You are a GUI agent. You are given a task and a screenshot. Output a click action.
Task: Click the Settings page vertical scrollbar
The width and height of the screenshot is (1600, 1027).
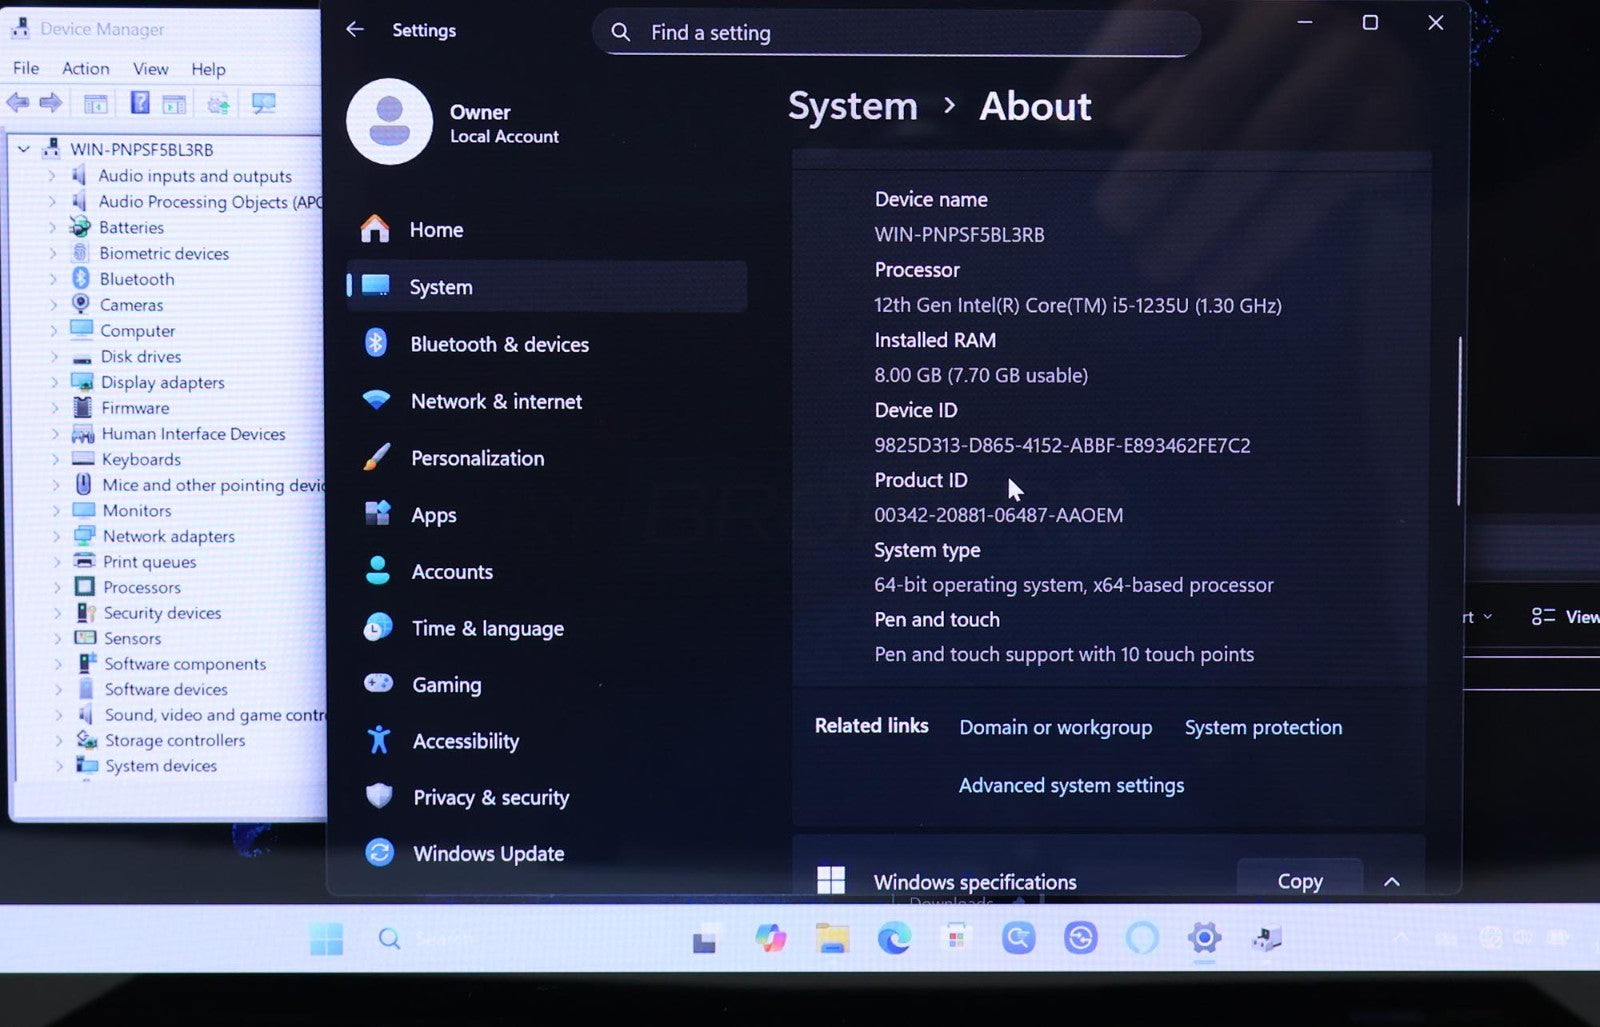click(x=1459, y=420)
